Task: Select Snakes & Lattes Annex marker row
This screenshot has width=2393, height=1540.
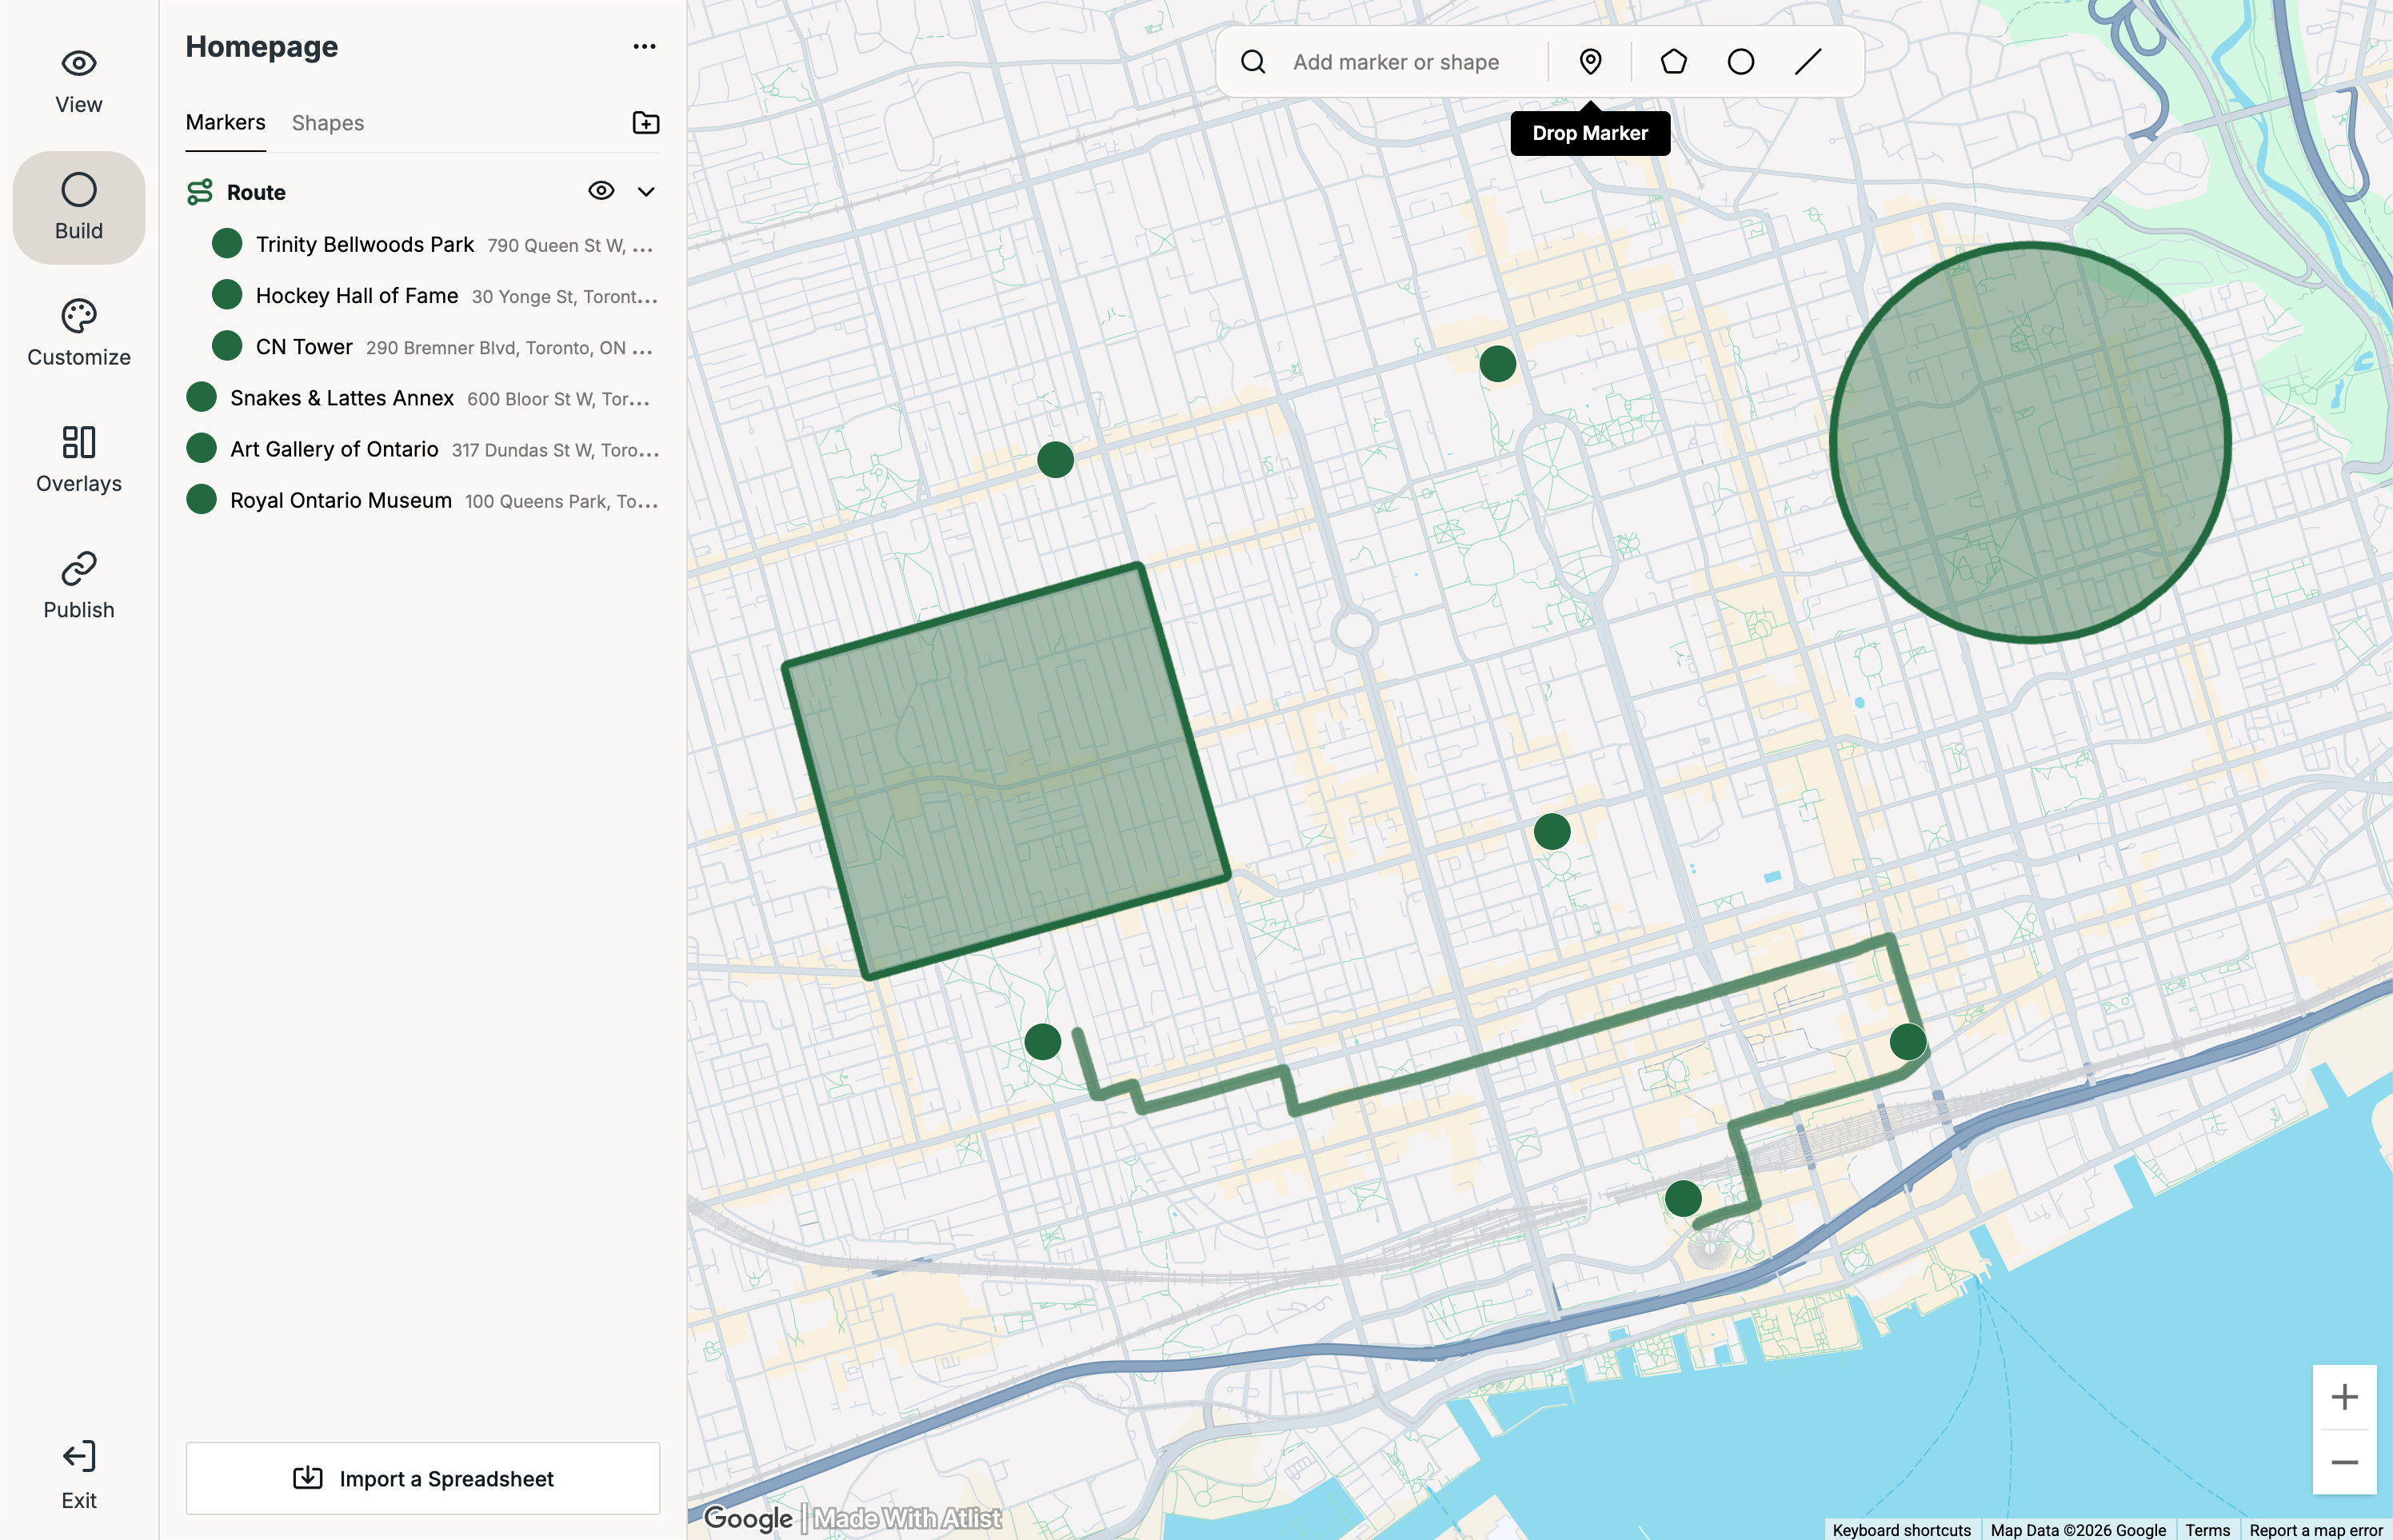Action: [423, 397]
